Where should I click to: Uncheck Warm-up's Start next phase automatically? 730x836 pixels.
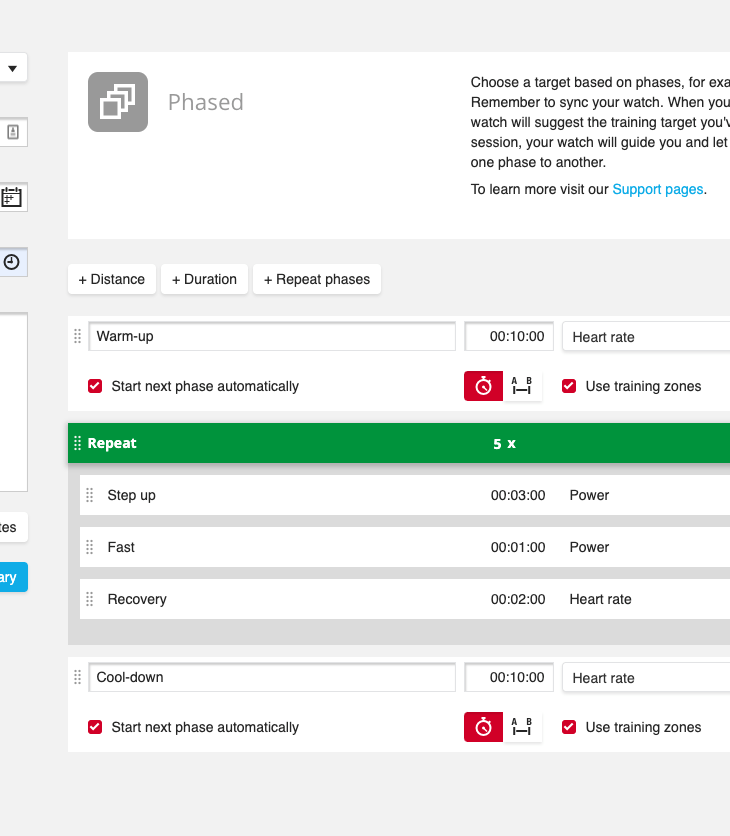coord(95,386)
